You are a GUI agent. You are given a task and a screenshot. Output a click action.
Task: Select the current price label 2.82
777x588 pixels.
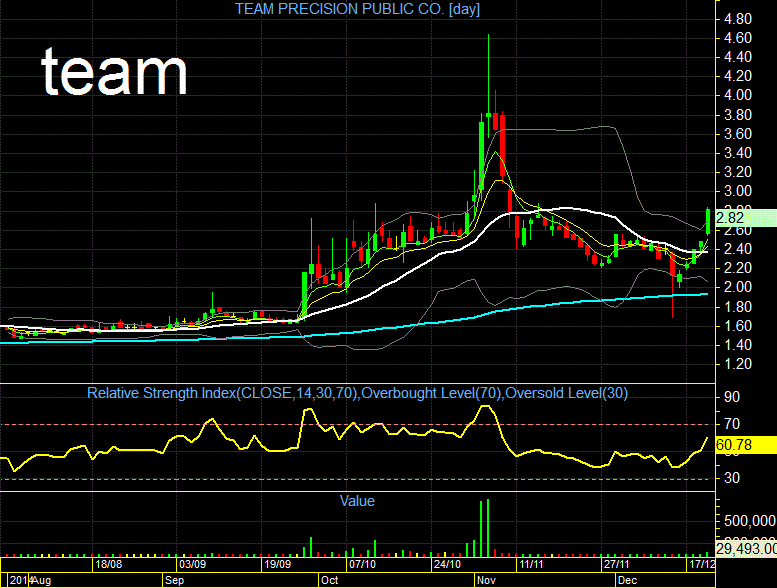coord(746,218)
